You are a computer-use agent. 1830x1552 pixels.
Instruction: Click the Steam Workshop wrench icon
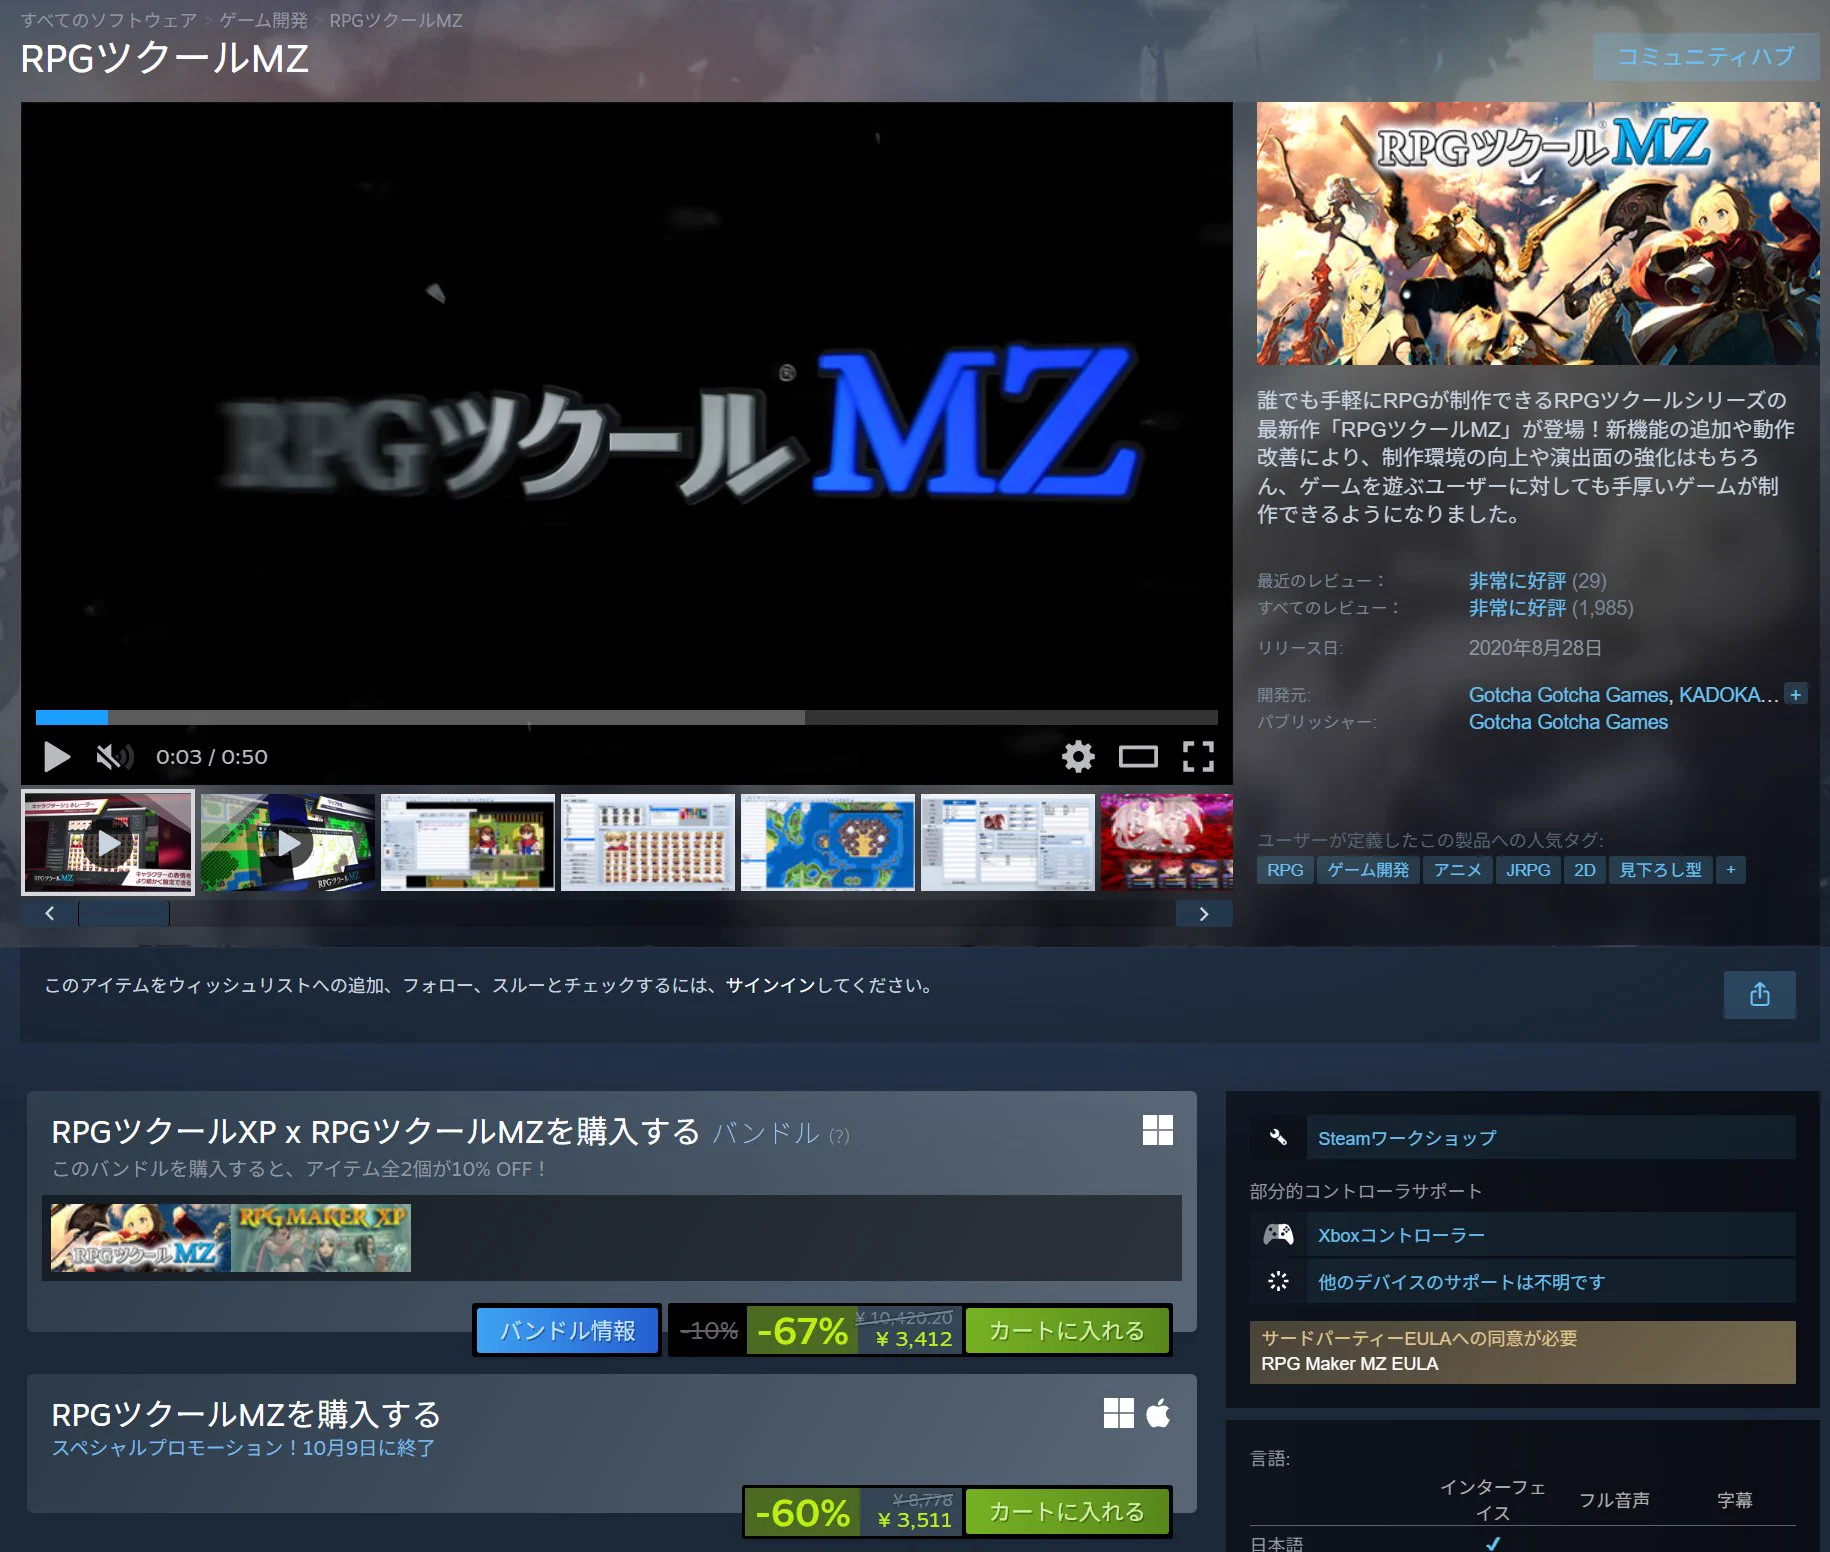pyautogui.click(x=1278, y=1137)
